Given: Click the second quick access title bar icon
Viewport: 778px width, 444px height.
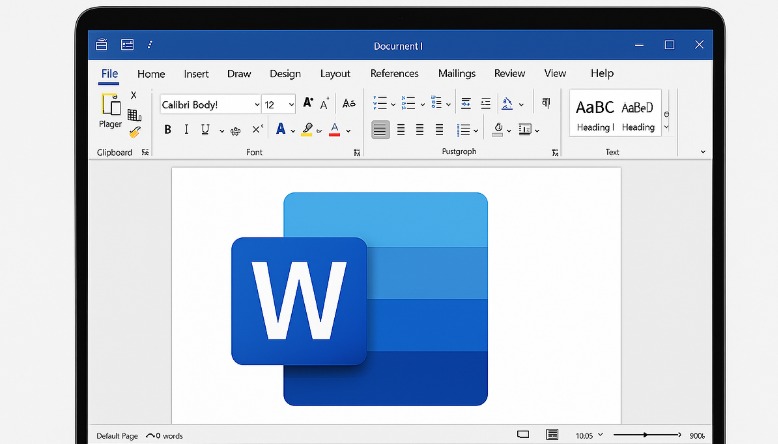Looking at the screenshot, I should tap(128, 45).
